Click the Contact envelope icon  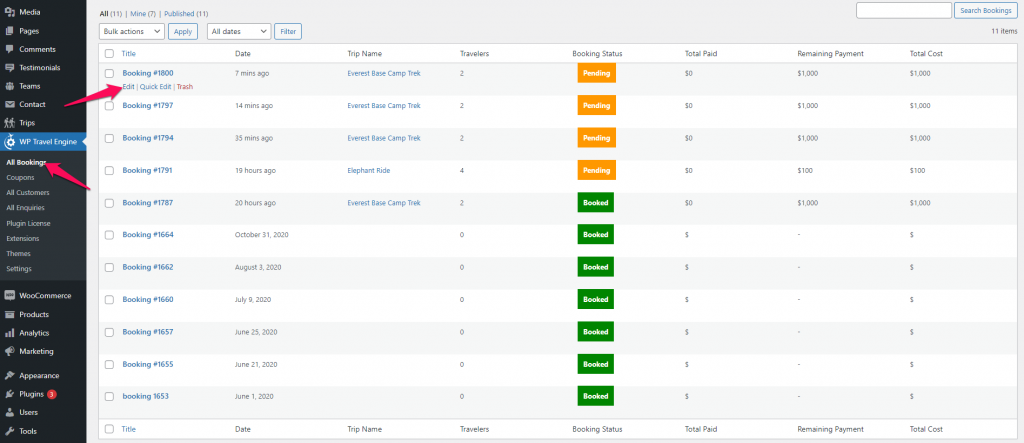coord(10,104)
